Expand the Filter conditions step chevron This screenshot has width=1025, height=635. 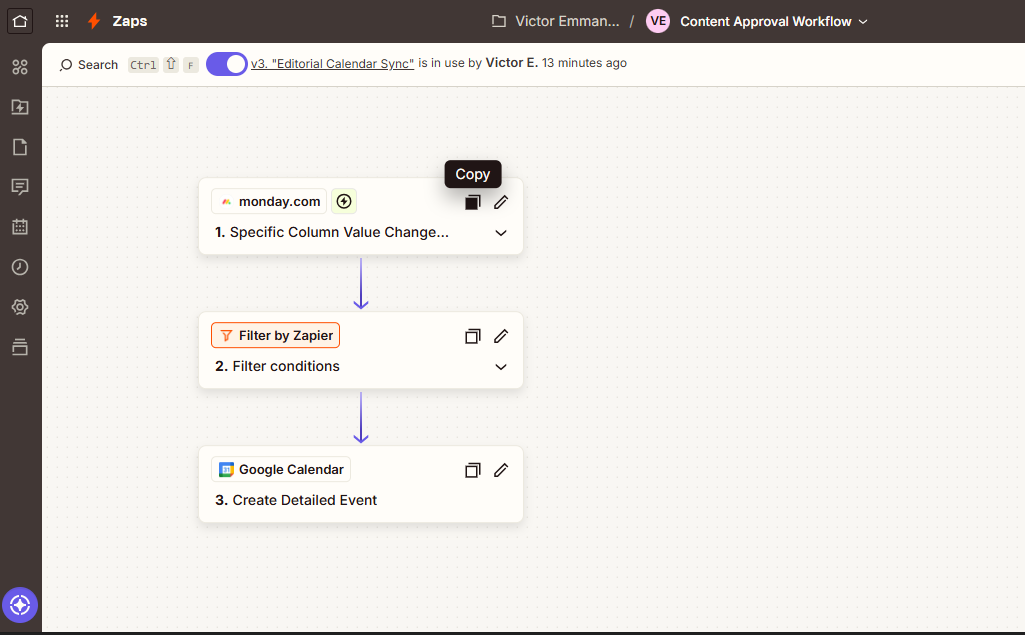(501, 367)
